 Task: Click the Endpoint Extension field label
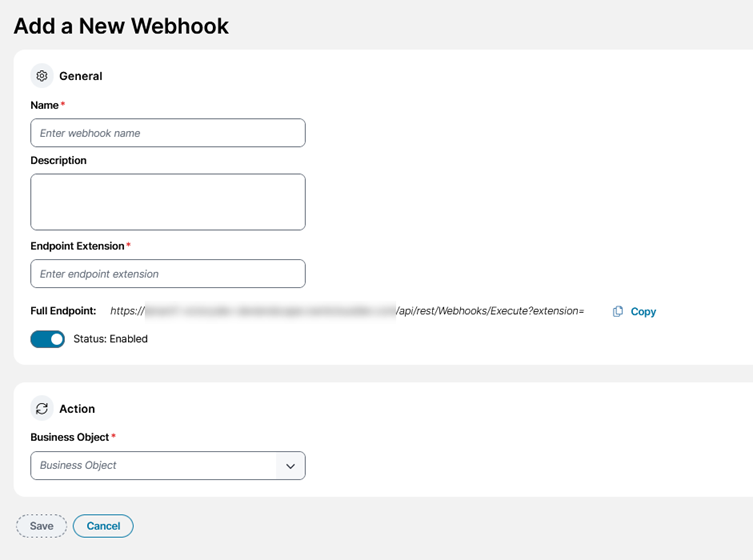click(77, 246)
